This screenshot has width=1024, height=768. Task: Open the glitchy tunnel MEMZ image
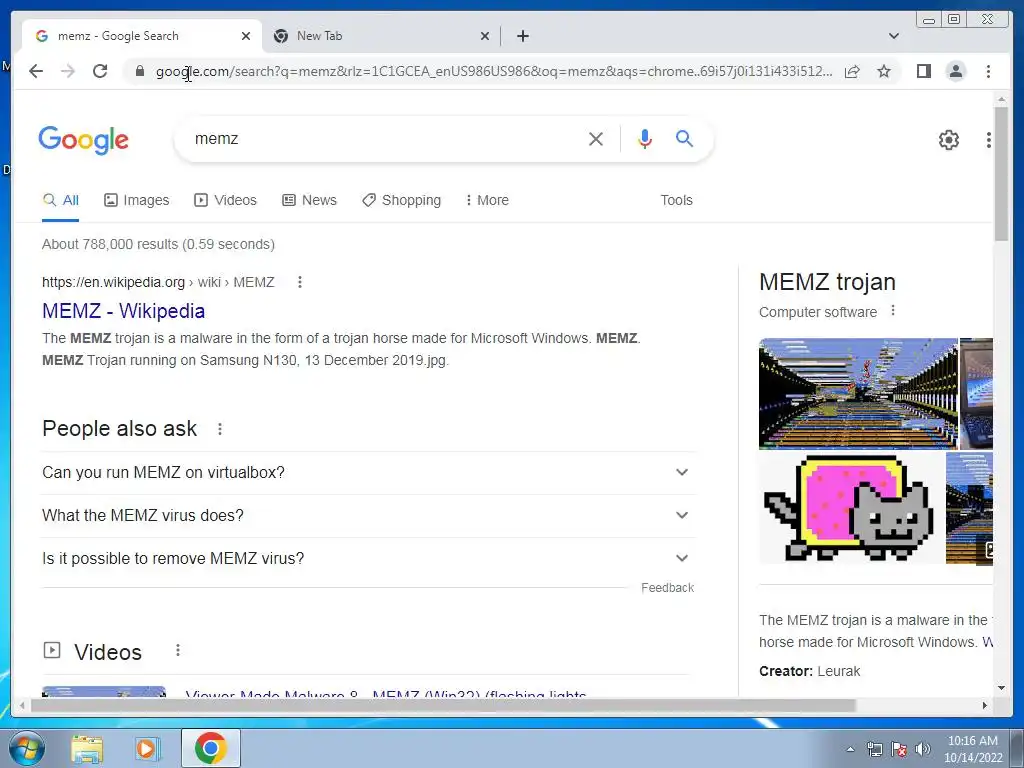tap(858, 393)
